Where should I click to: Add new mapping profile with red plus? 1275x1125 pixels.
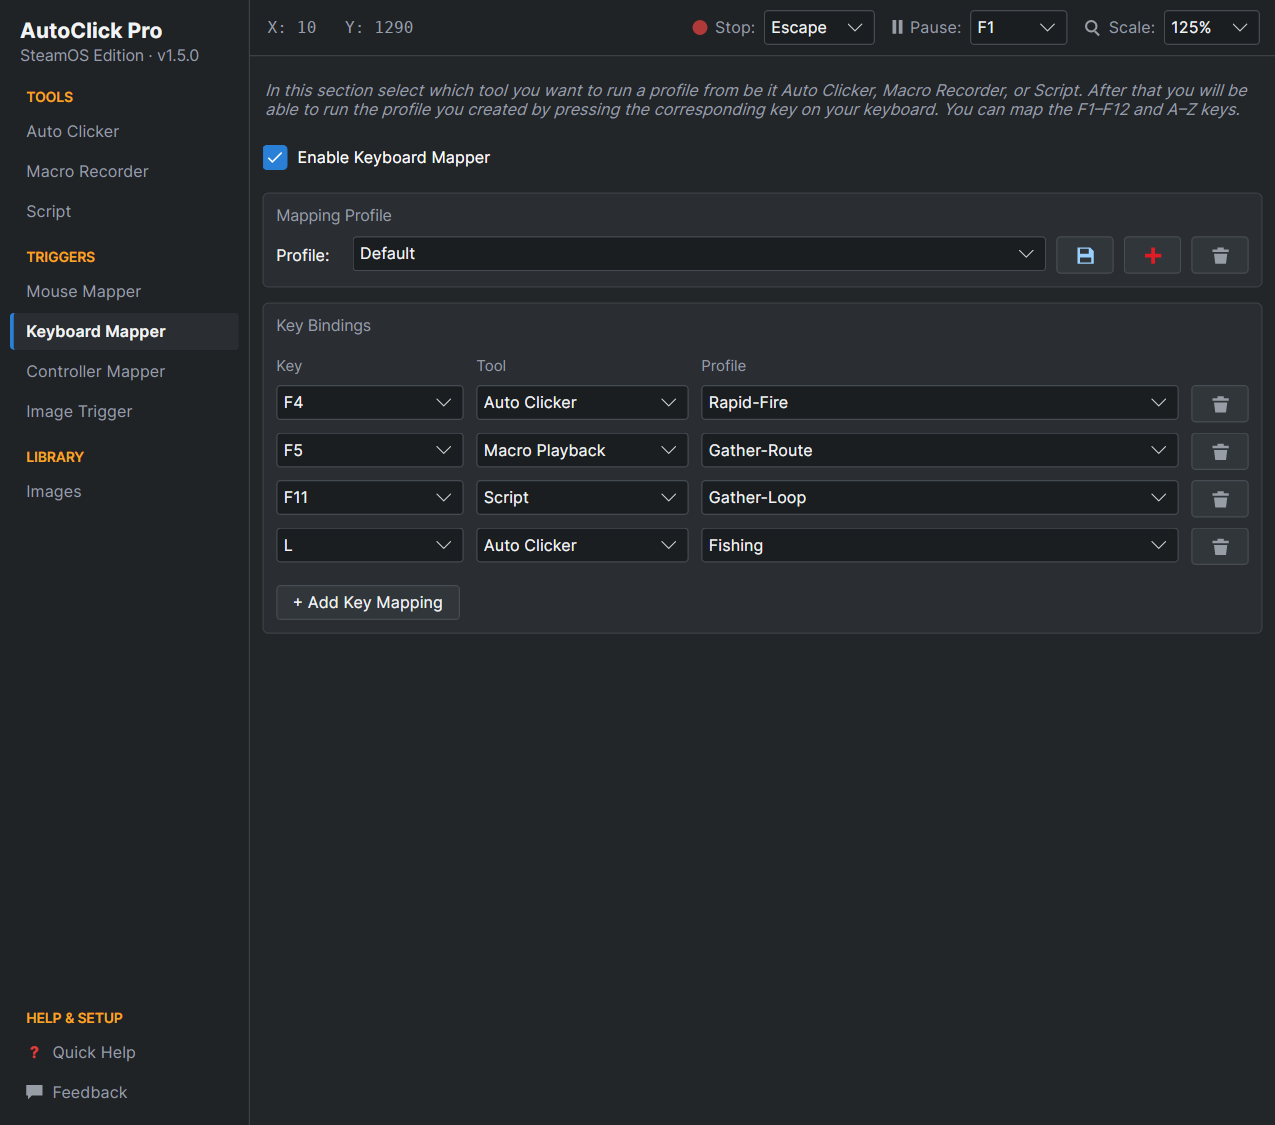1152,255
